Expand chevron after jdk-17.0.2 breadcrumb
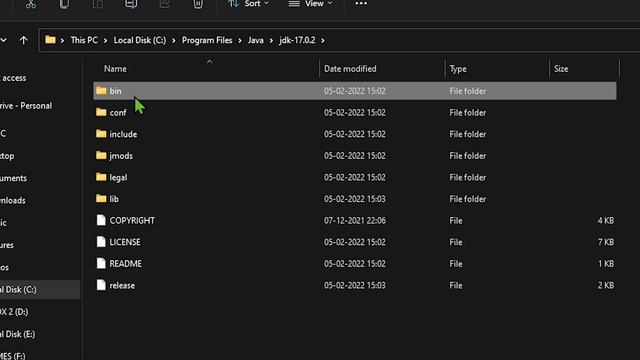Screen dimensions: 640x360 (323, 40)
